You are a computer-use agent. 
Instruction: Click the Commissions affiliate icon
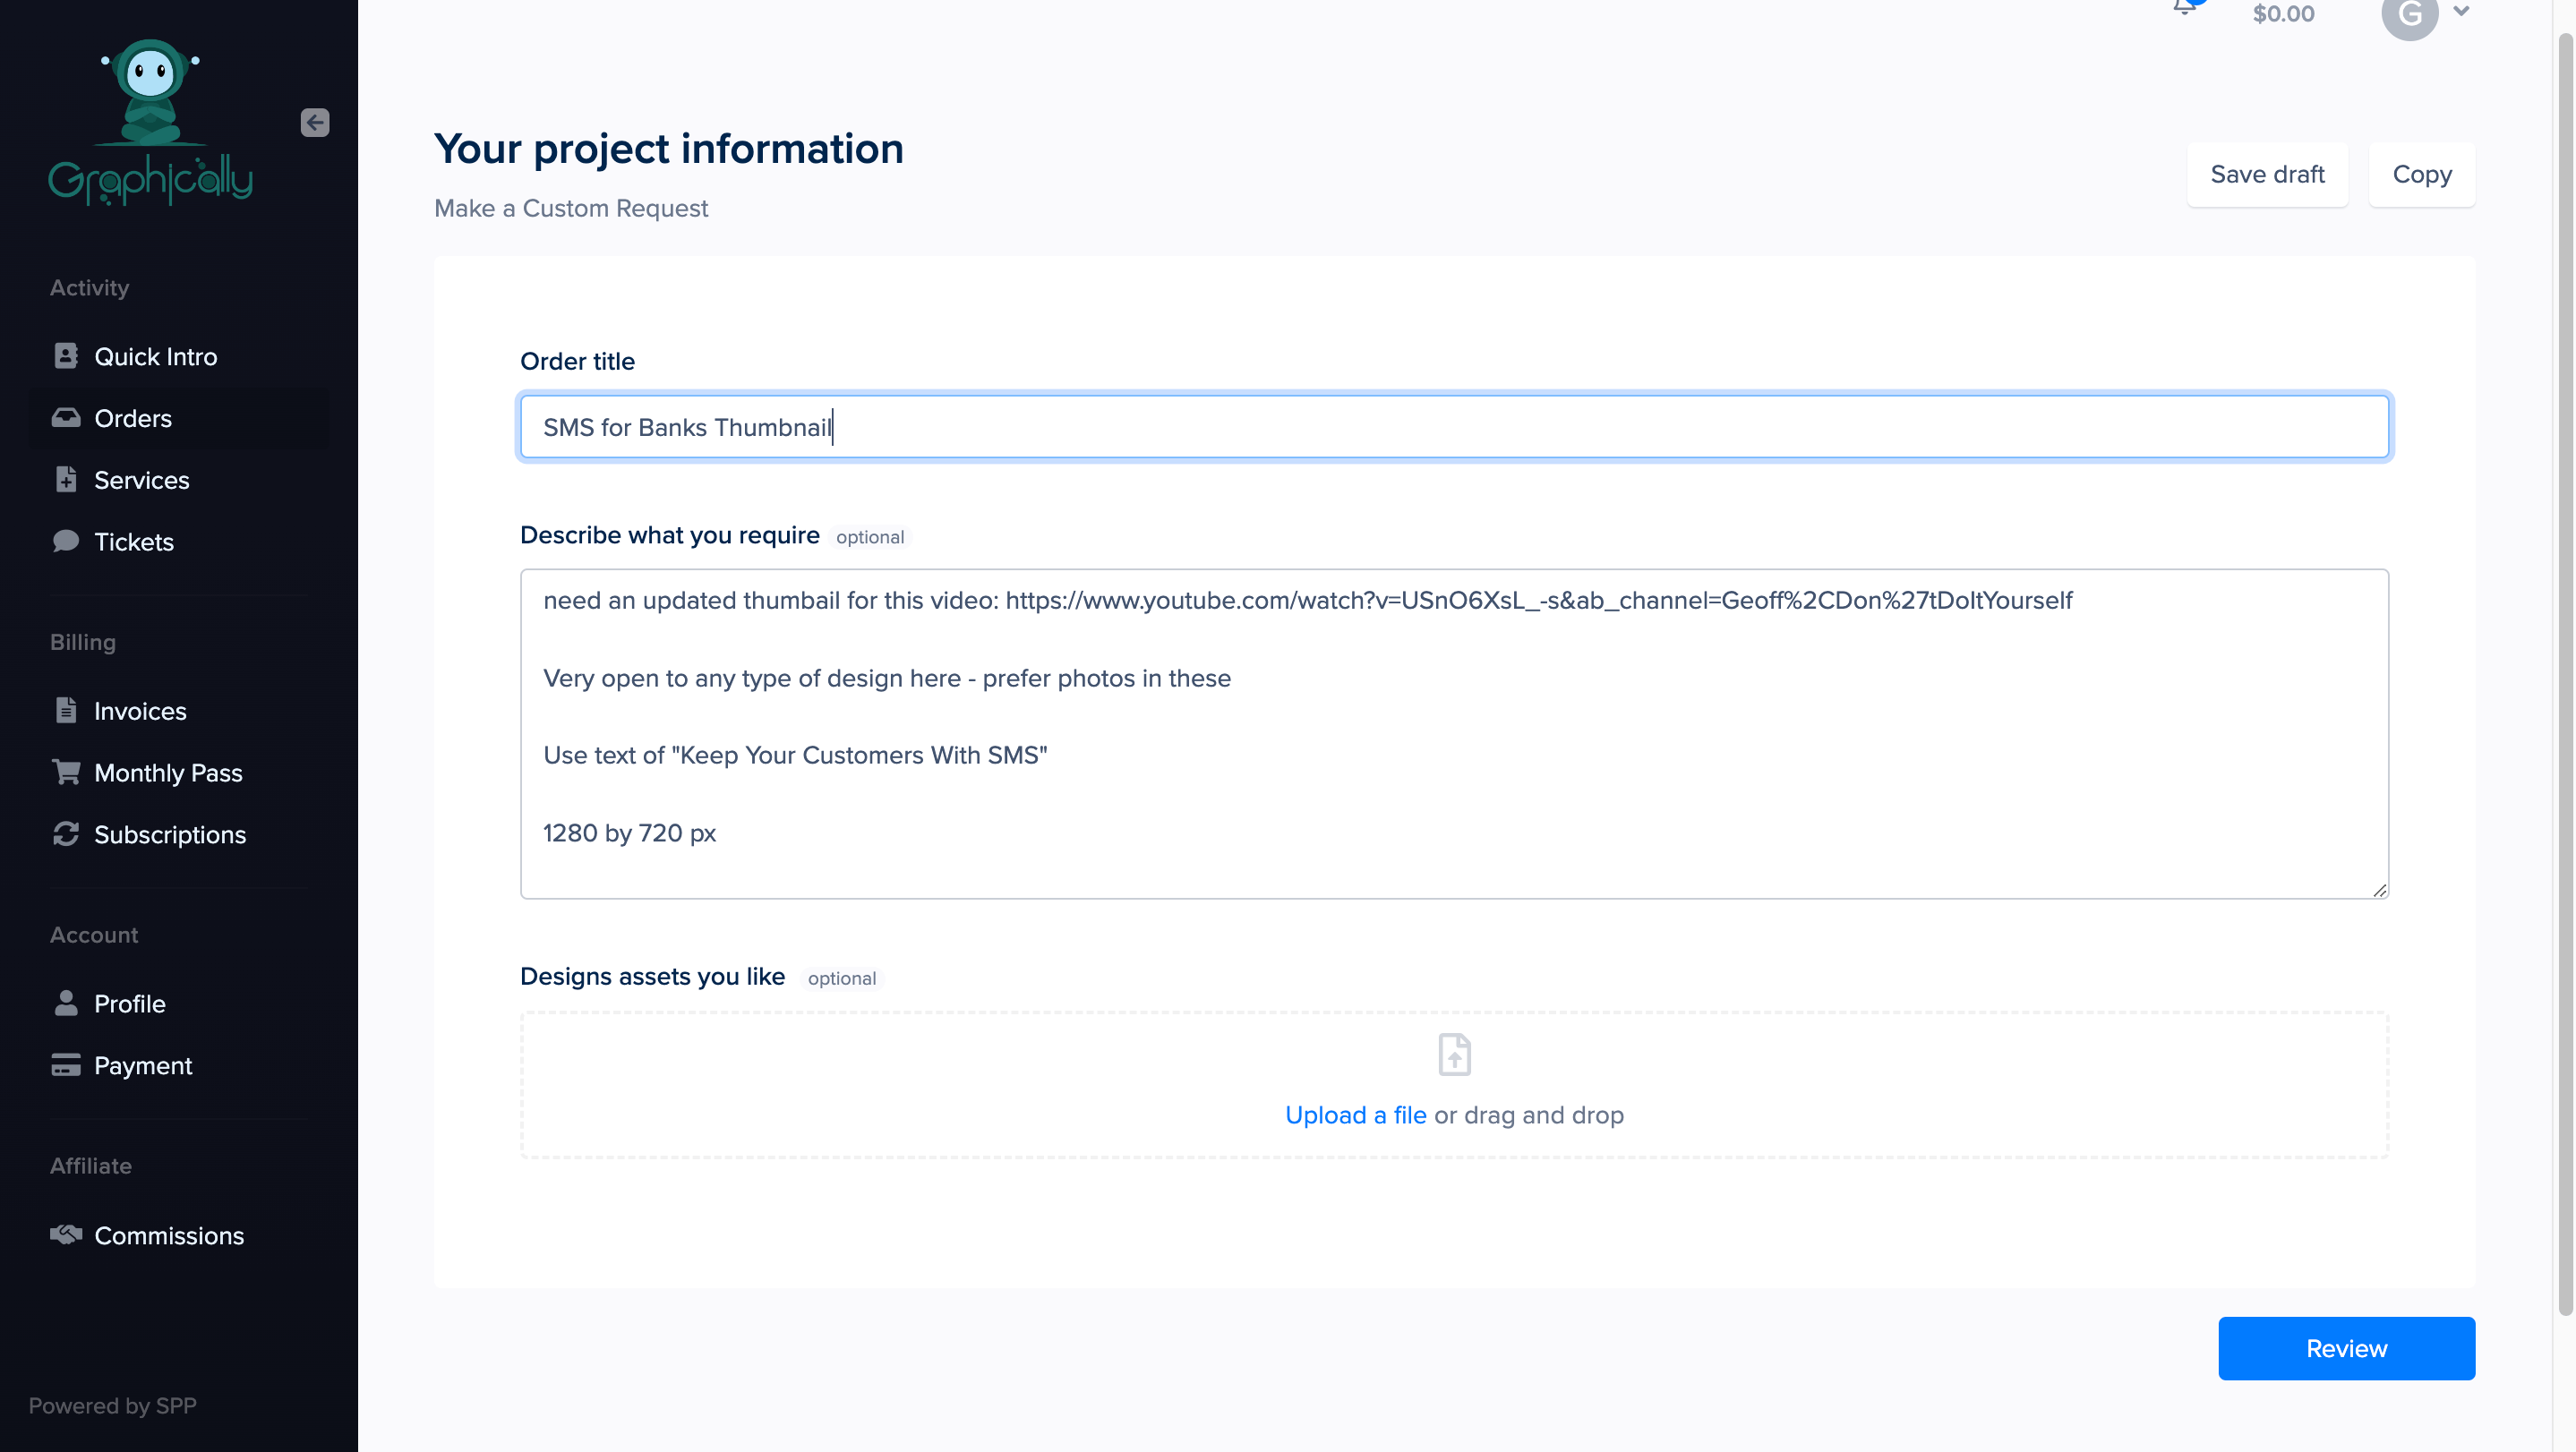click(x=65, y=1233)
